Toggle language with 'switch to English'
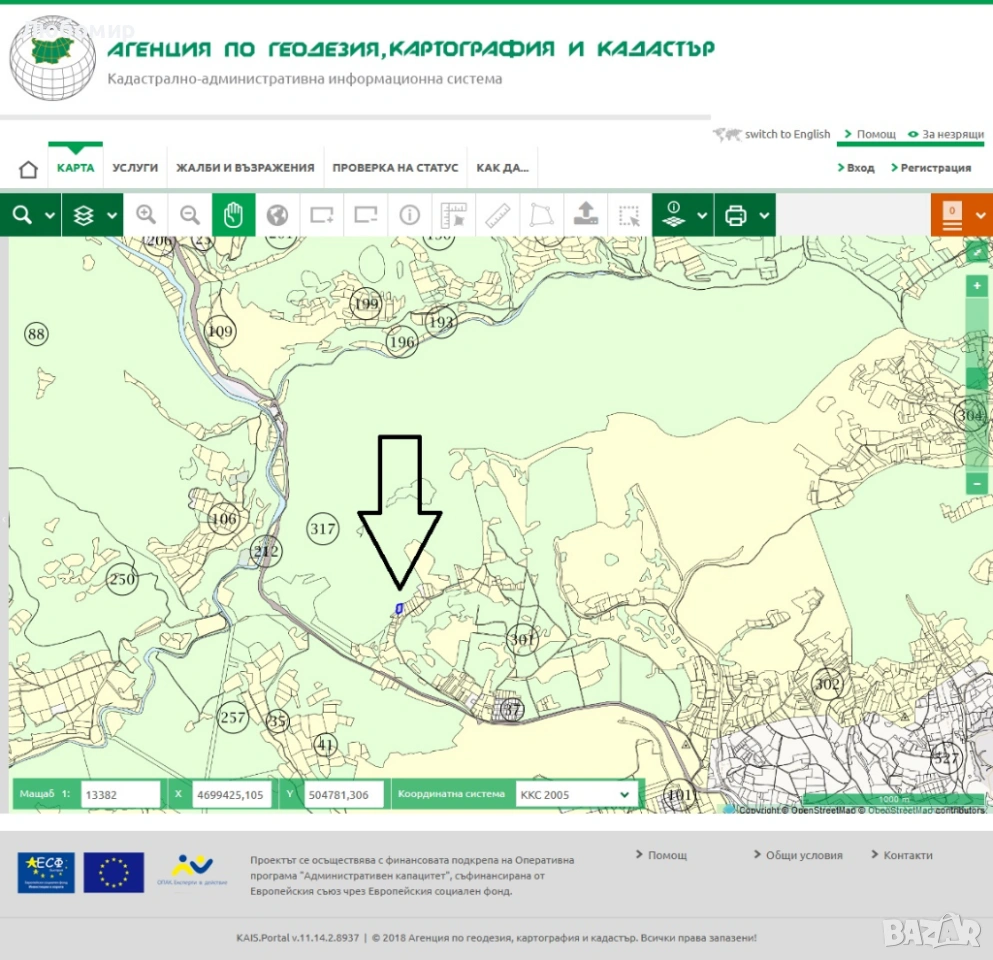Viewport: 993px width, 960px height. [x=786, y=134]
